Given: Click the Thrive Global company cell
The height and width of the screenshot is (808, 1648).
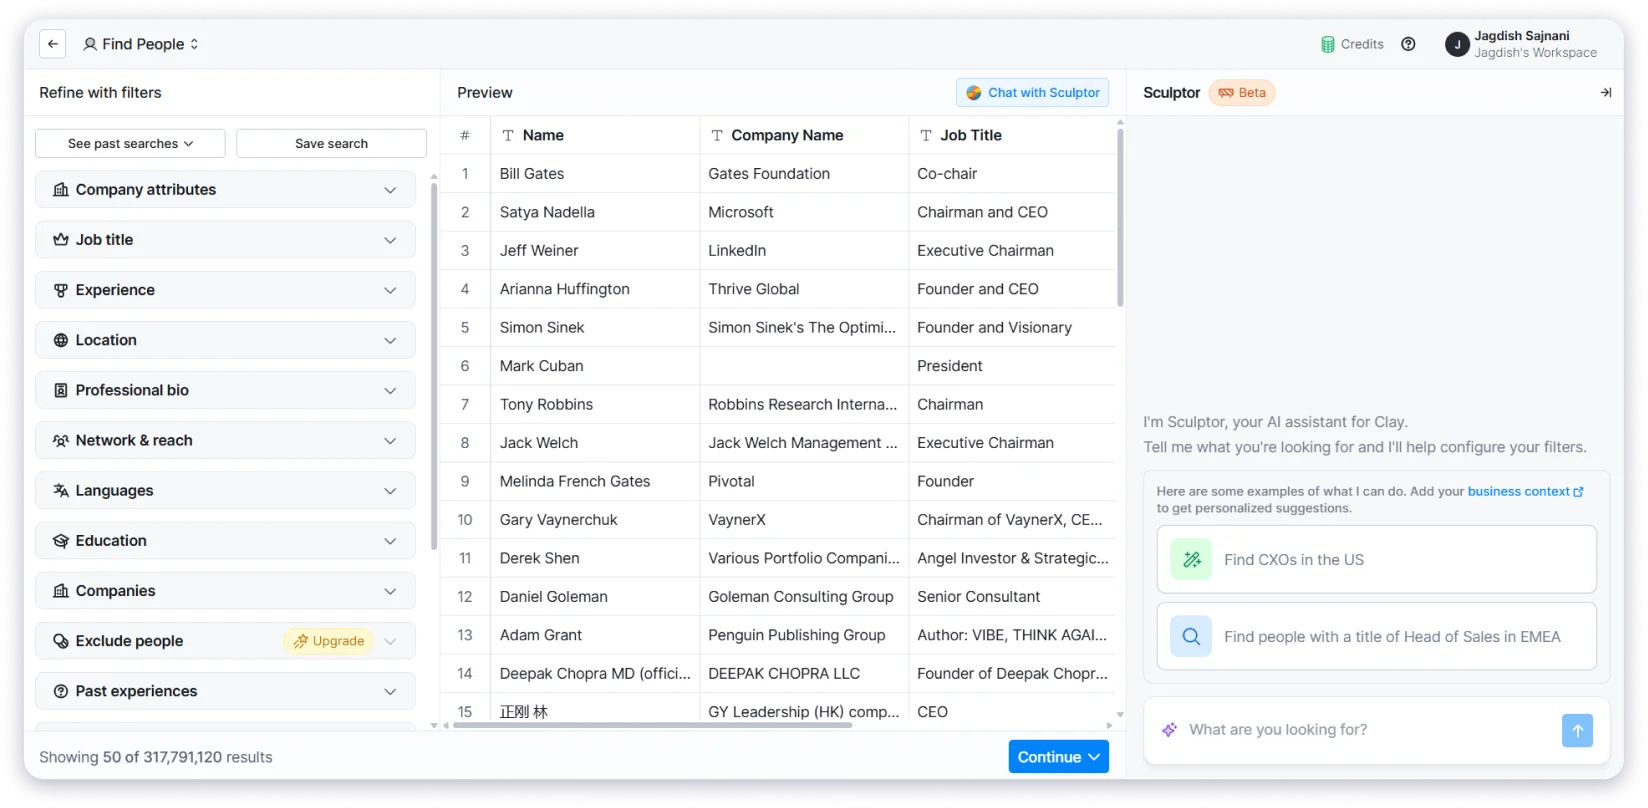Looking at the screenshot, I should 804,289.
